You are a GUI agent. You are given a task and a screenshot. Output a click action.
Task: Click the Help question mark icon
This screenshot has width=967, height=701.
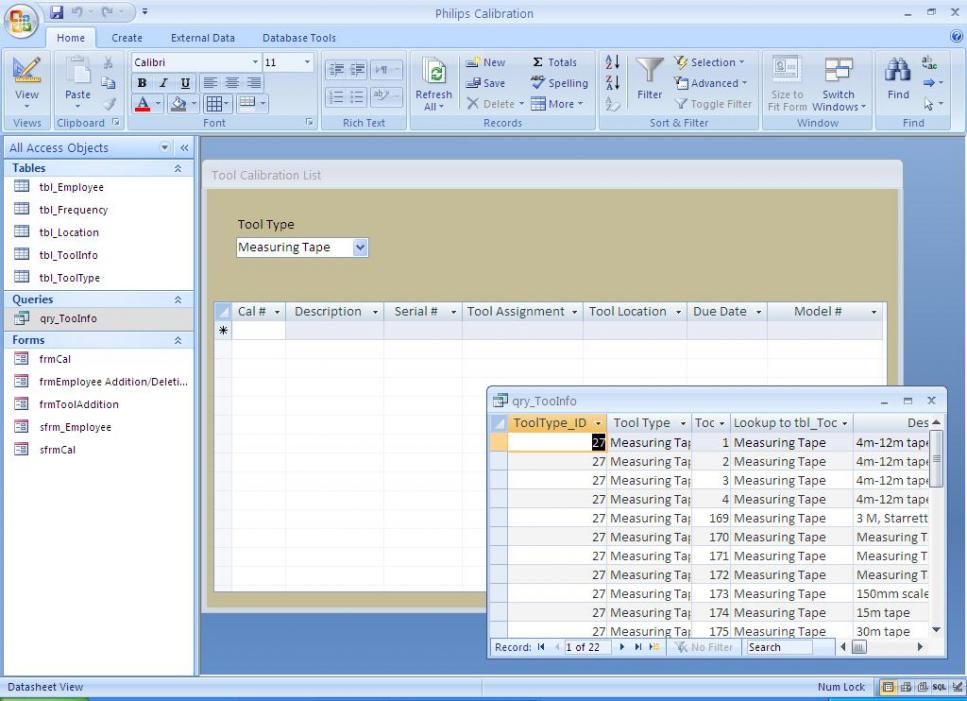pos(957,37)
